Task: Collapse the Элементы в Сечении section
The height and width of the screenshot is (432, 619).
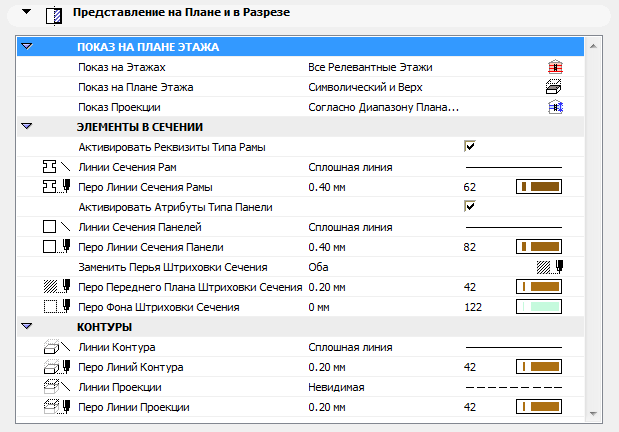Action: coord(27,127)
